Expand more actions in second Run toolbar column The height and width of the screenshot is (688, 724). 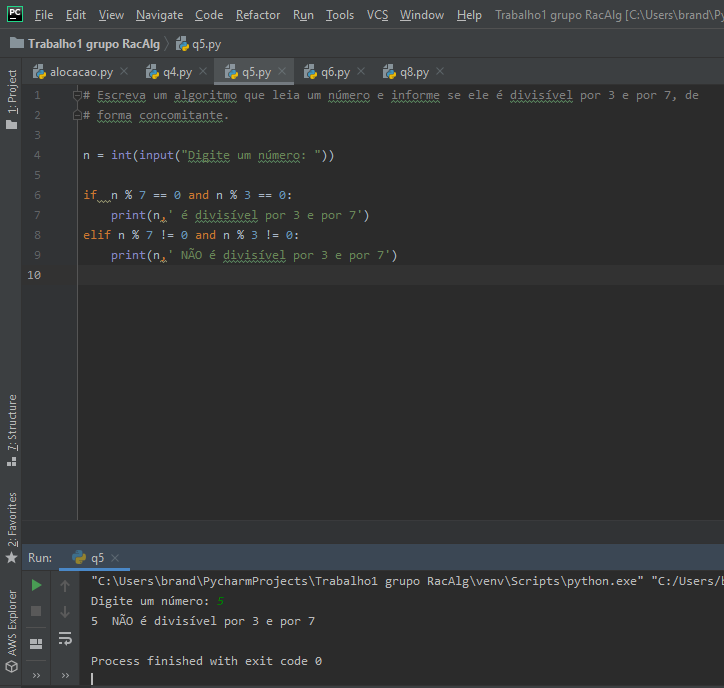(x=65, y=676)
